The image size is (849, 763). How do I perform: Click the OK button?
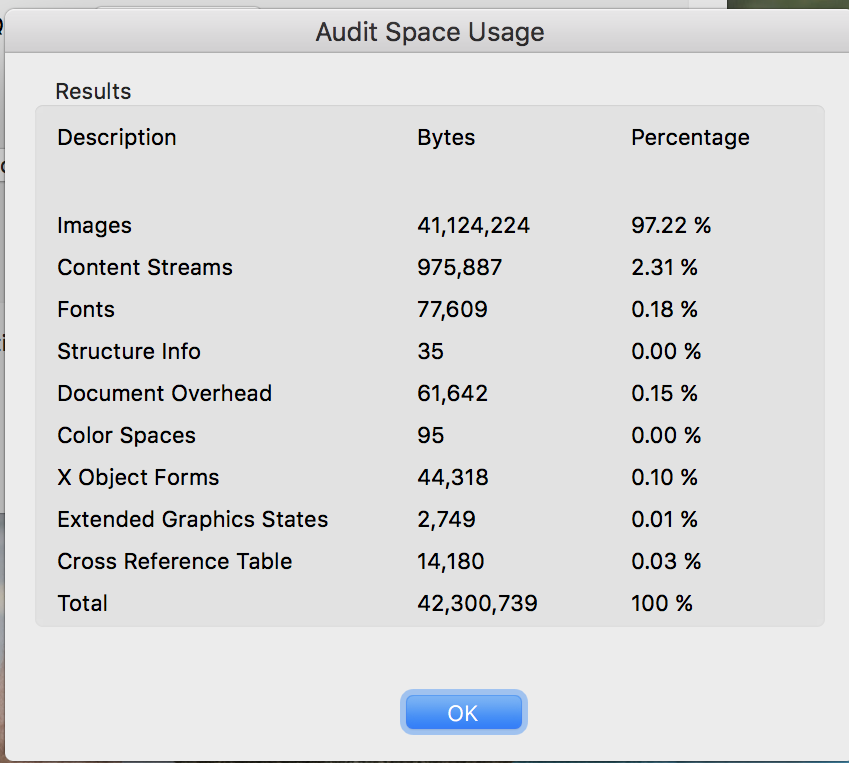(463, 713)
